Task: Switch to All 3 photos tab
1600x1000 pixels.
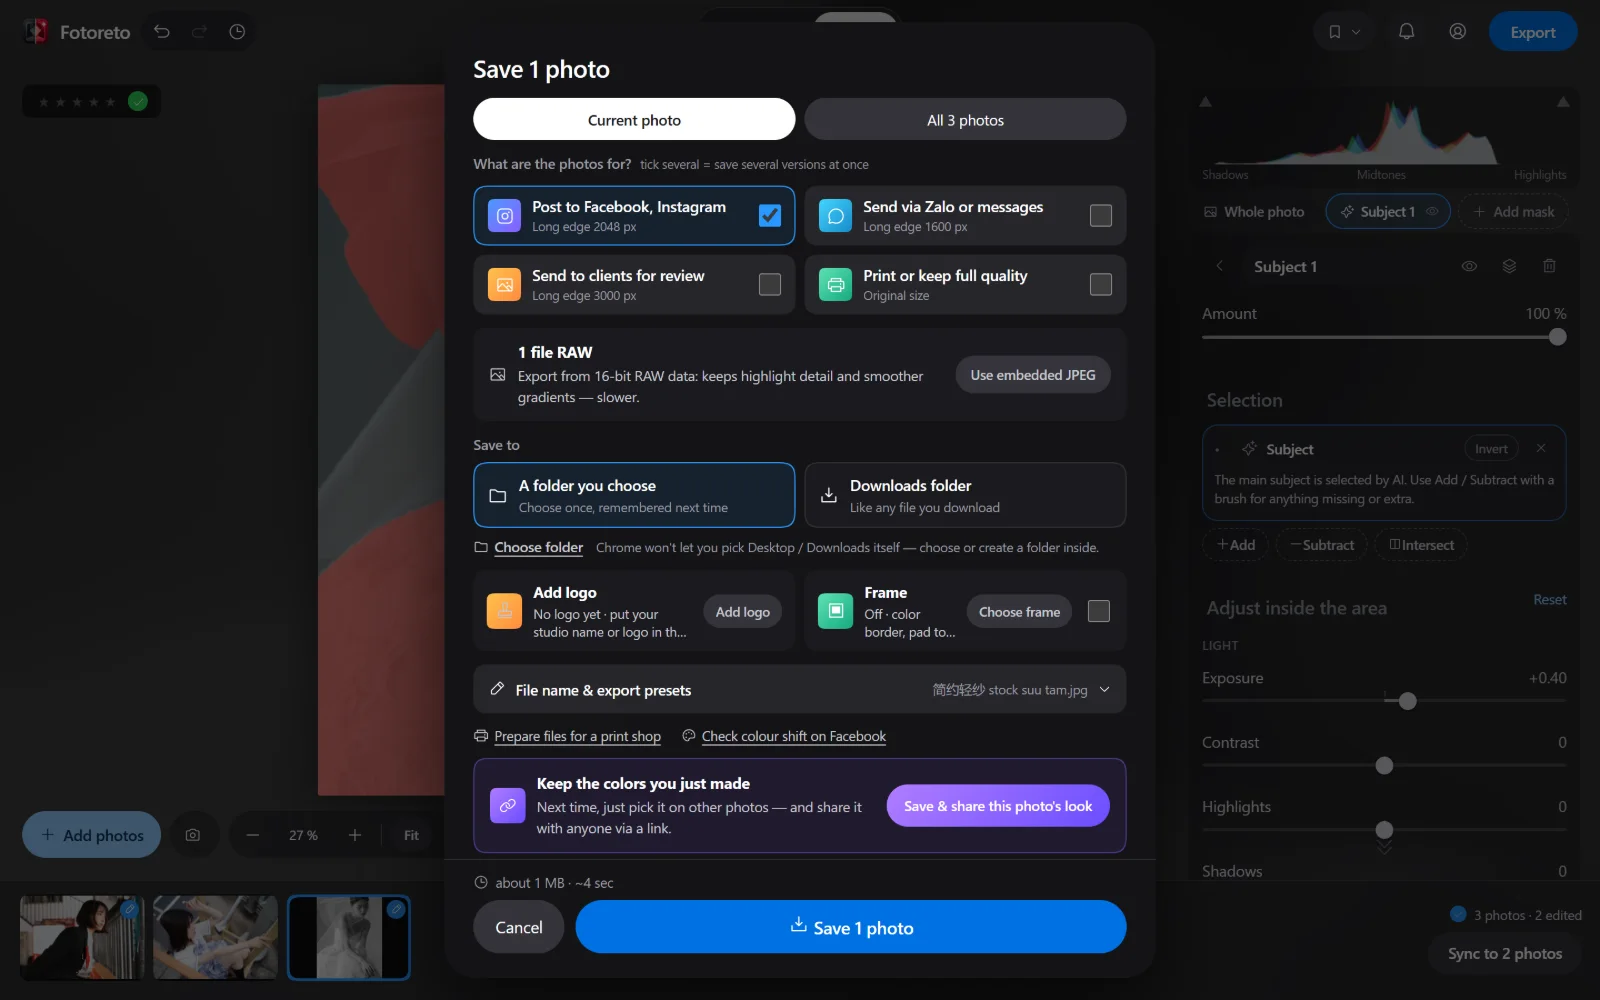Action: click(965, 120)
